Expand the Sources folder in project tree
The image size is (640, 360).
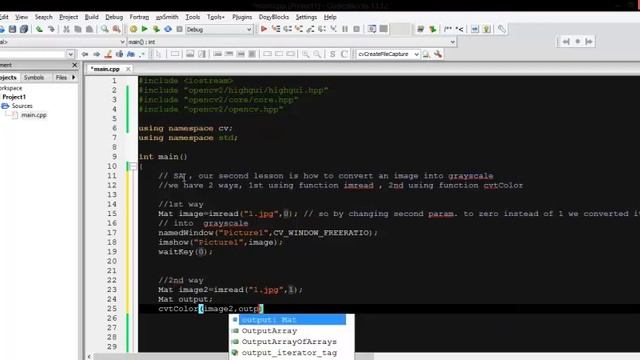5,106
